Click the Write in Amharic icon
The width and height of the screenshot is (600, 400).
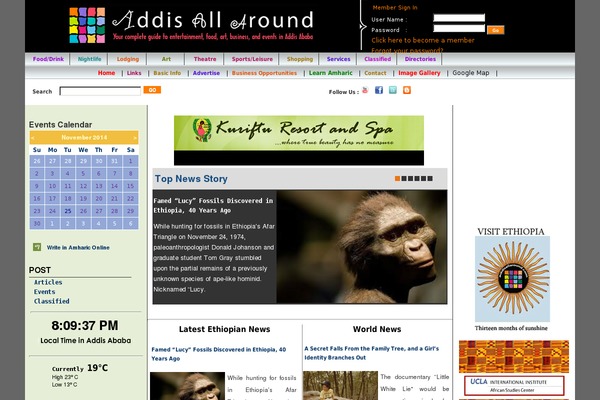[37, 247]
